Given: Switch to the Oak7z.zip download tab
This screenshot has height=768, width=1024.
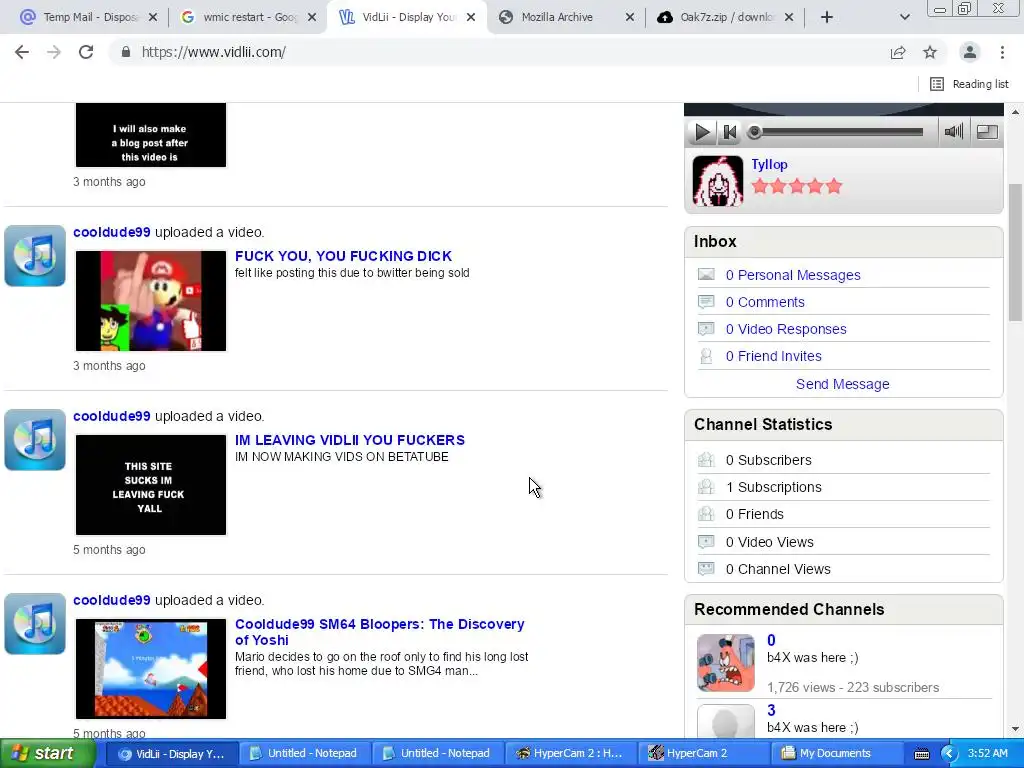Looking at the screenshot, I should pyautogui.click(x=724, y=18).
